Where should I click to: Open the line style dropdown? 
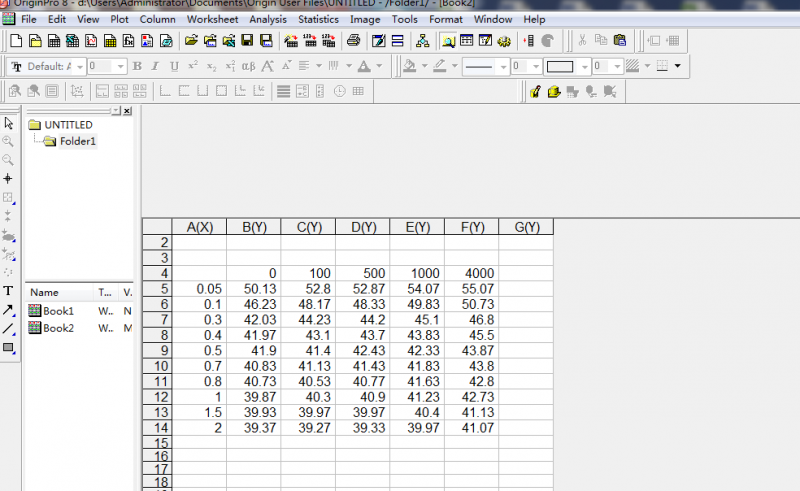503,67
